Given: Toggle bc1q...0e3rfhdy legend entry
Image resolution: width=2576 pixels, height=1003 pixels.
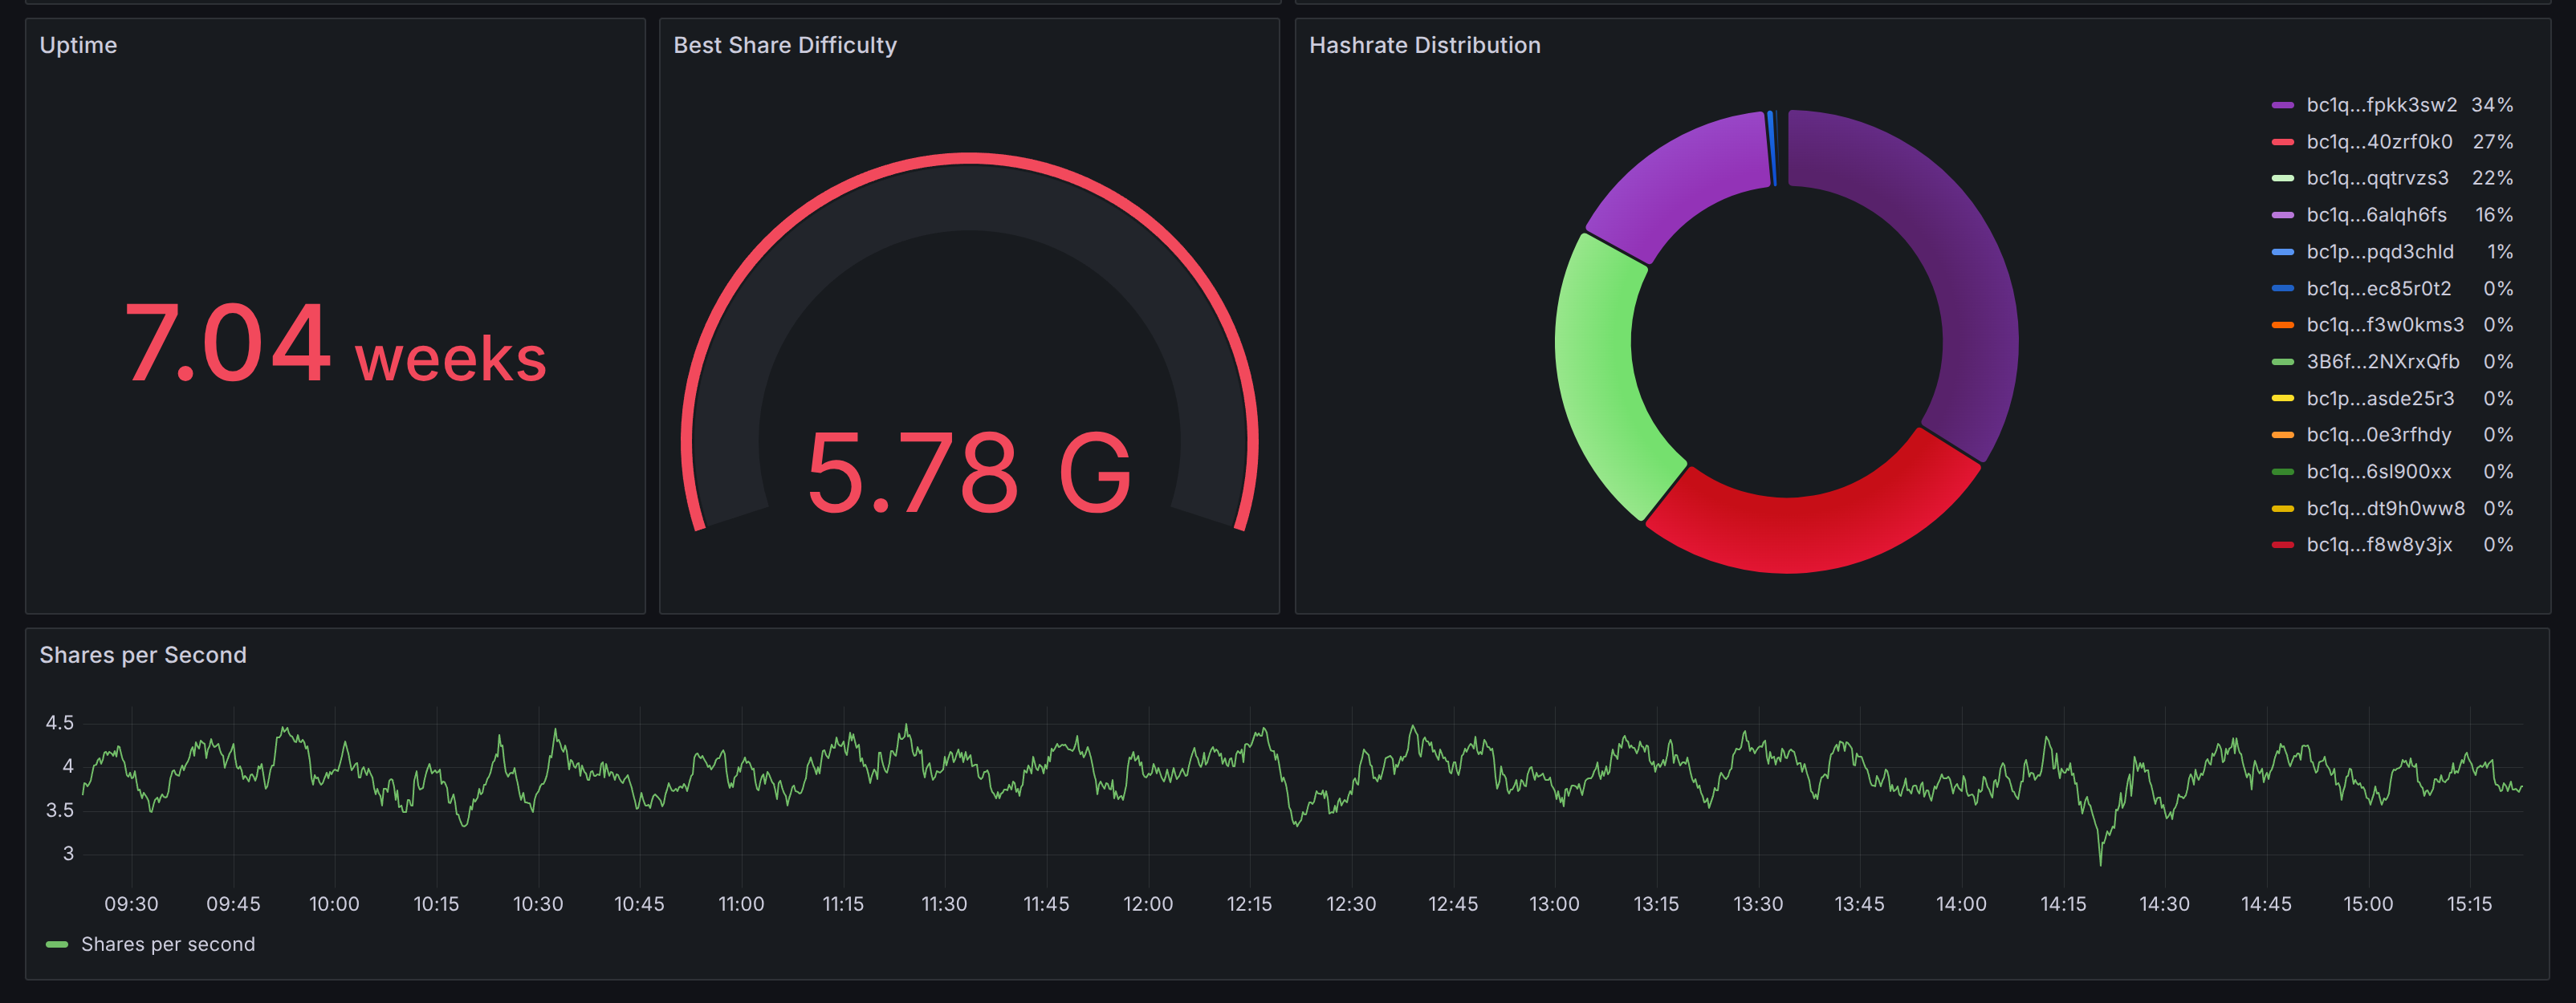Looking at the screenshot, I should [2378, 435].
